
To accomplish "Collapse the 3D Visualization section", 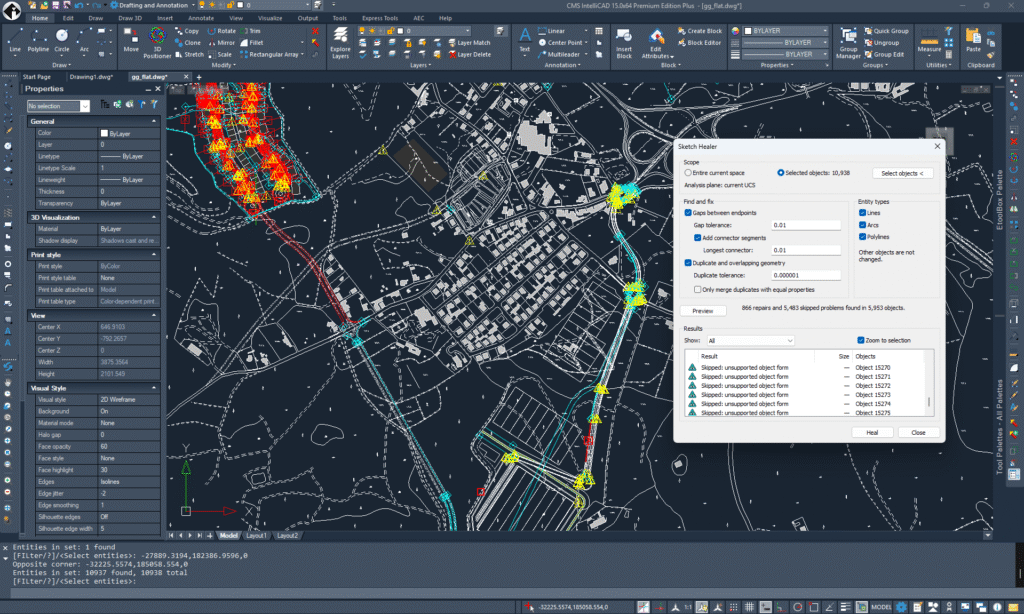I will pos(154,218).
